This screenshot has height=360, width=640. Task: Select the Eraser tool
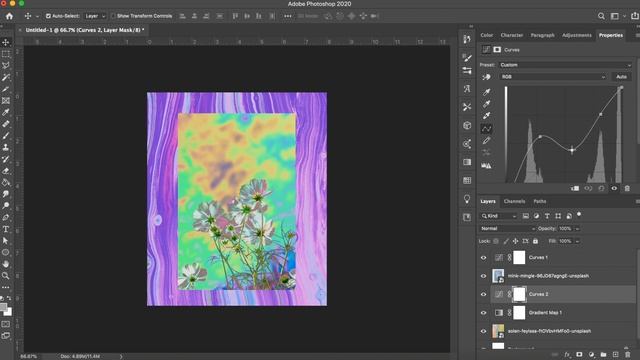click(x=6, y=171)
